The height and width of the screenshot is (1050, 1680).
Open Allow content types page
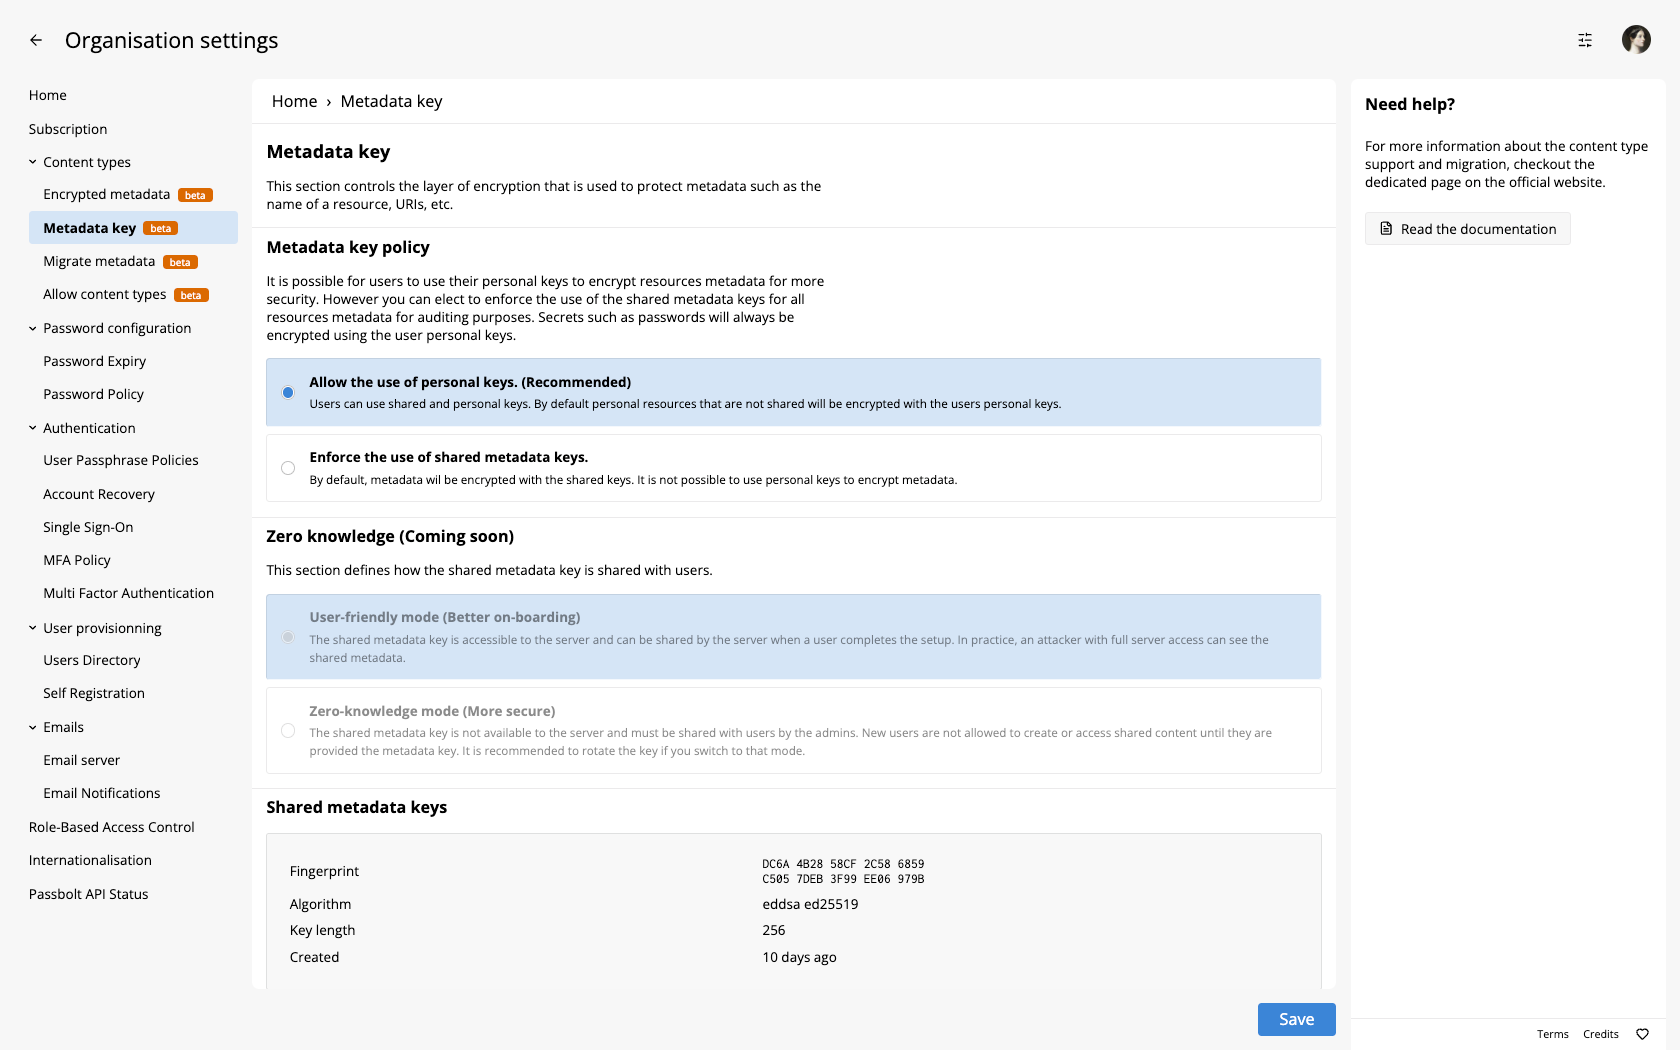coord(105,294)
